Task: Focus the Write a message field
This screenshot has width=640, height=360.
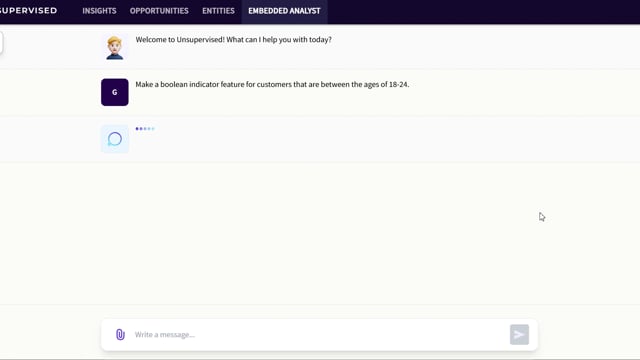Action: coord(318,335)
